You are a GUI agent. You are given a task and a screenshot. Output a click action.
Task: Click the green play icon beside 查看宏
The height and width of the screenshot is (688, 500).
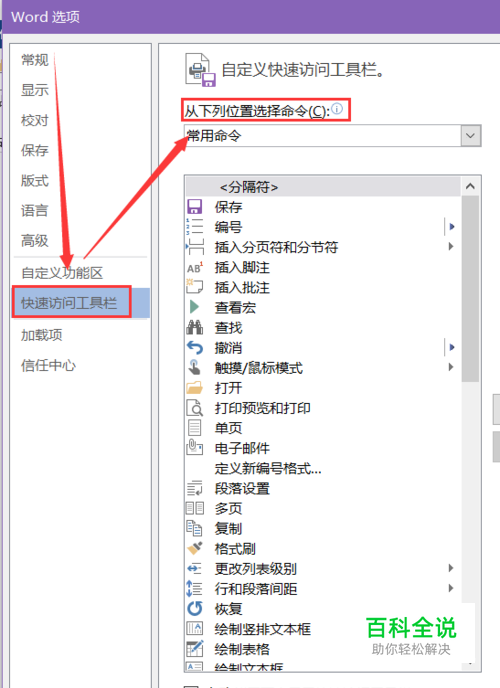[194, 307]
